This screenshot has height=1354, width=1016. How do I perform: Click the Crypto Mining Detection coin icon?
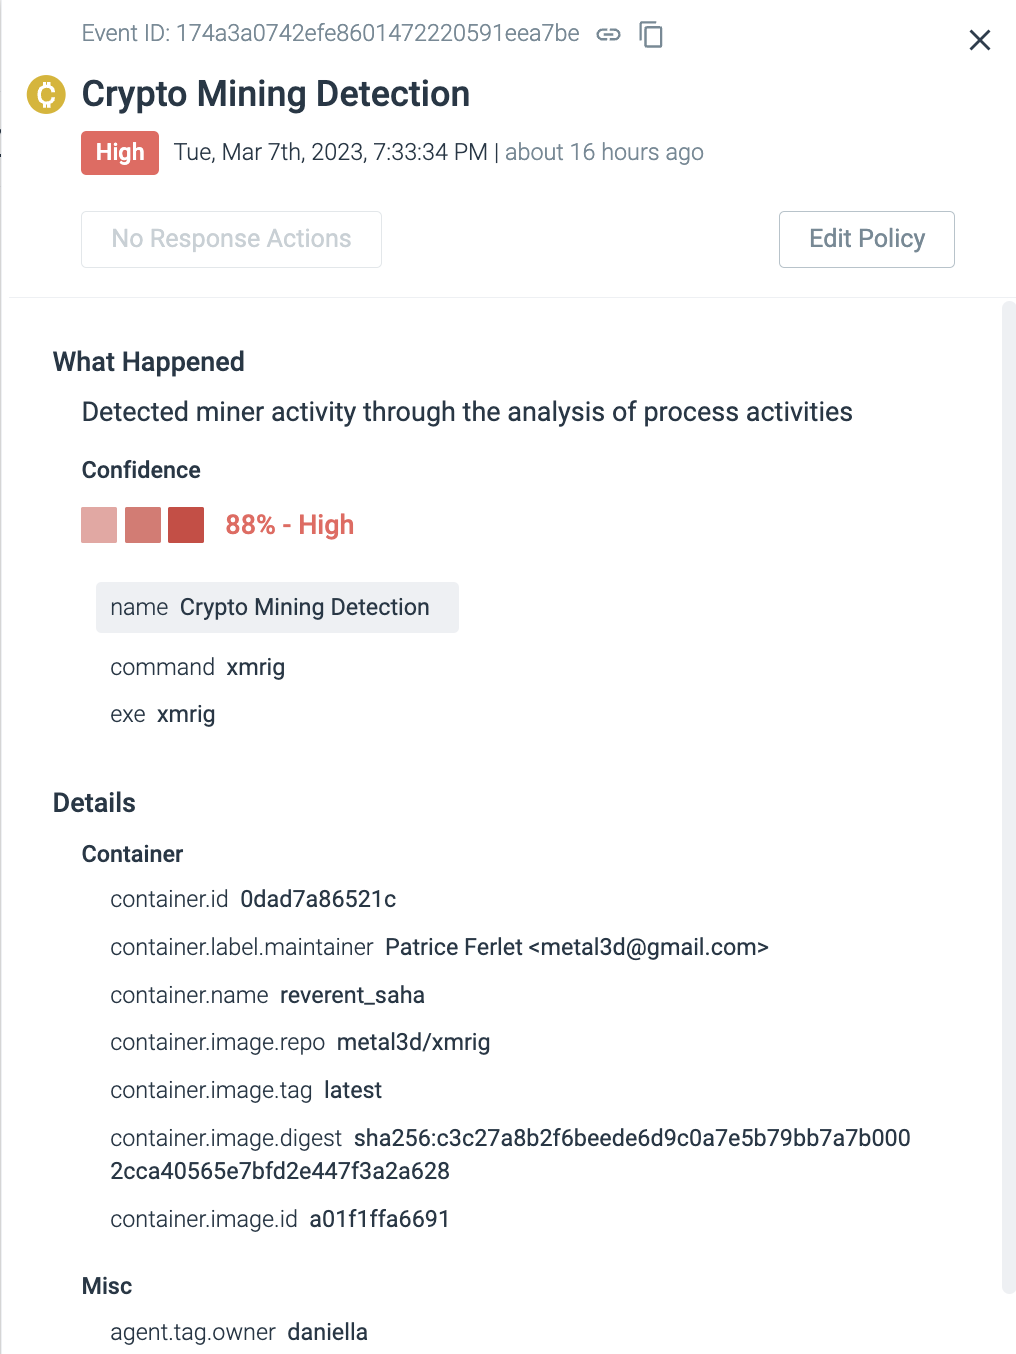[45, 94]
